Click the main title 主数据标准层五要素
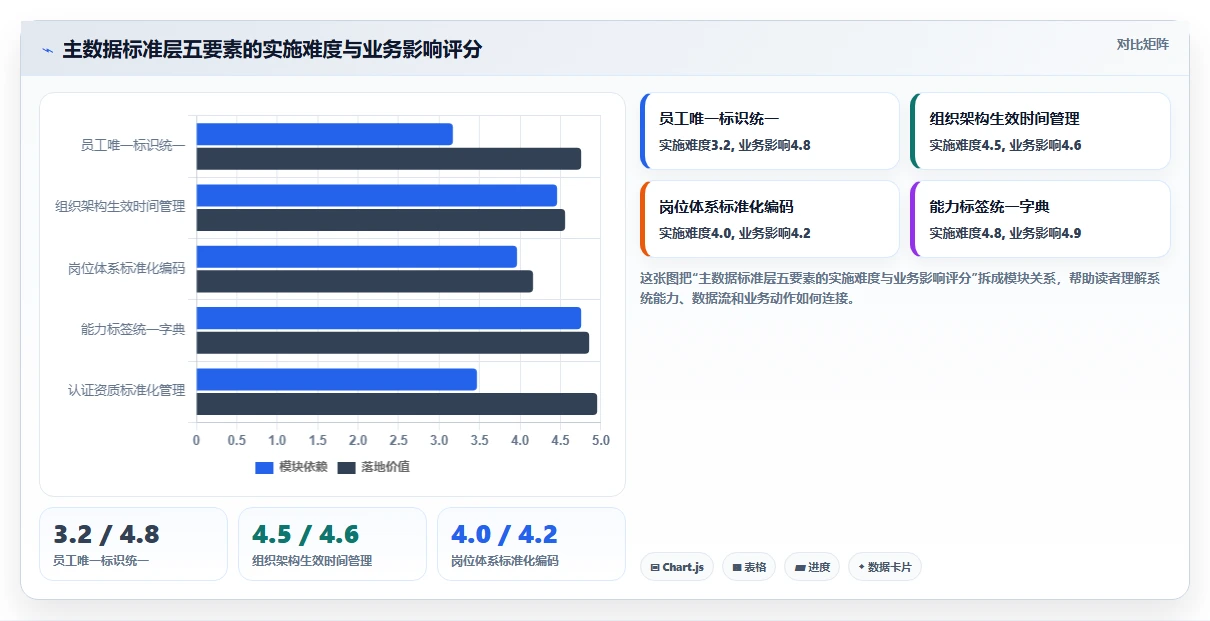Screen dimensions: 1210x621 pyautogui.click(x=272, y=49)
